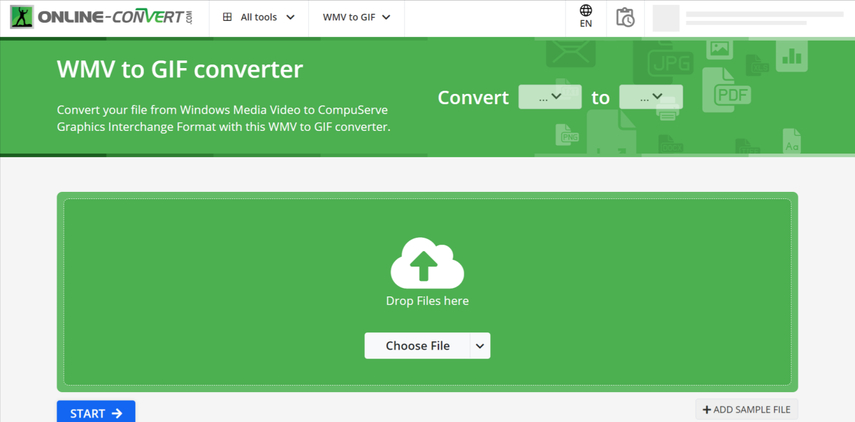
Task: Click the converter description paragraph
Action: click(224, 119)
